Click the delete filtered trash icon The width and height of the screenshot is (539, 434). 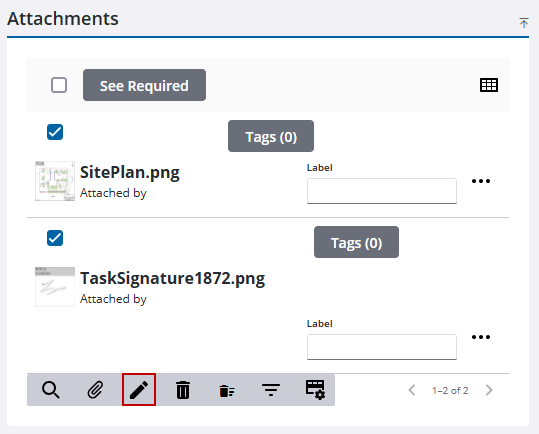pos(227,391)
